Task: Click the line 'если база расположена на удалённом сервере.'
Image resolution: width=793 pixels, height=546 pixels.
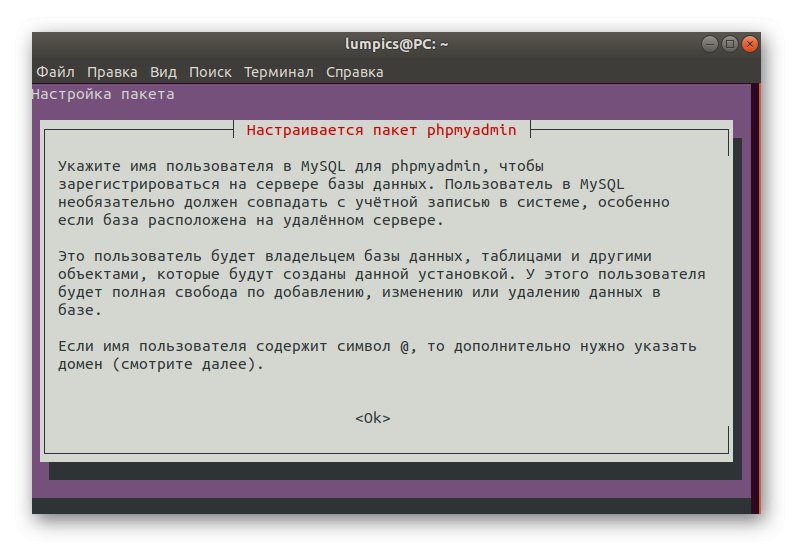Action: point(251,220)
